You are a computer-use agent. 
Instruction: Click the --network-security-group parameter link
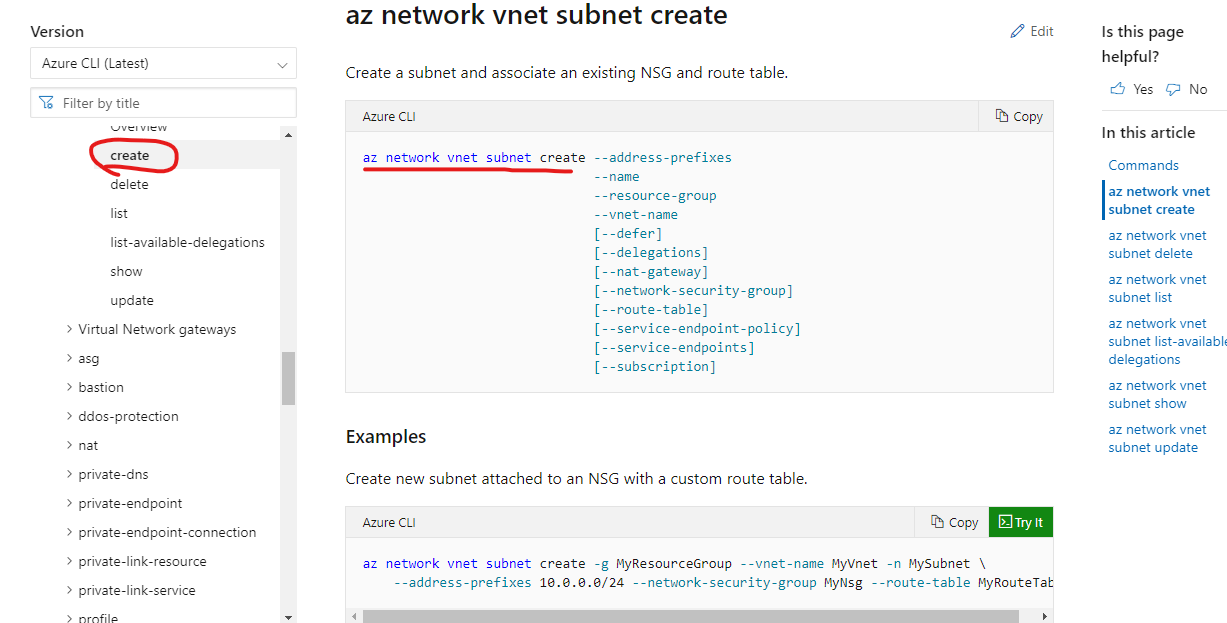693,290
